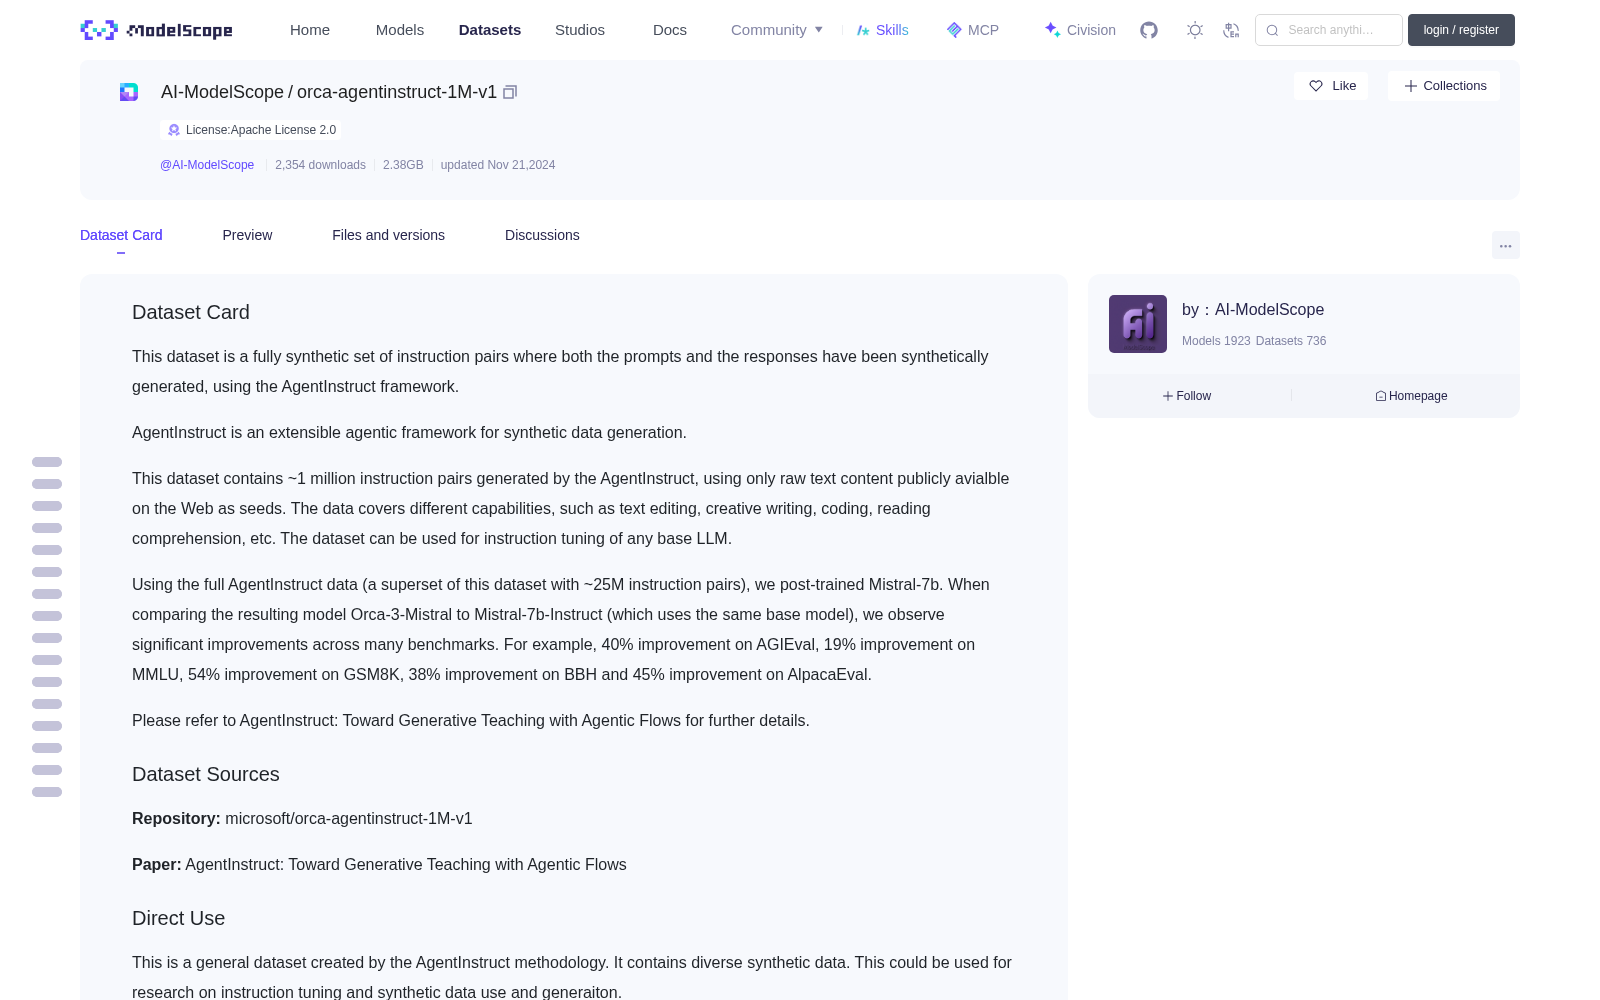Expand the Community dropdown menu
Screen dimensions: 1600x1000
(777, 30)
